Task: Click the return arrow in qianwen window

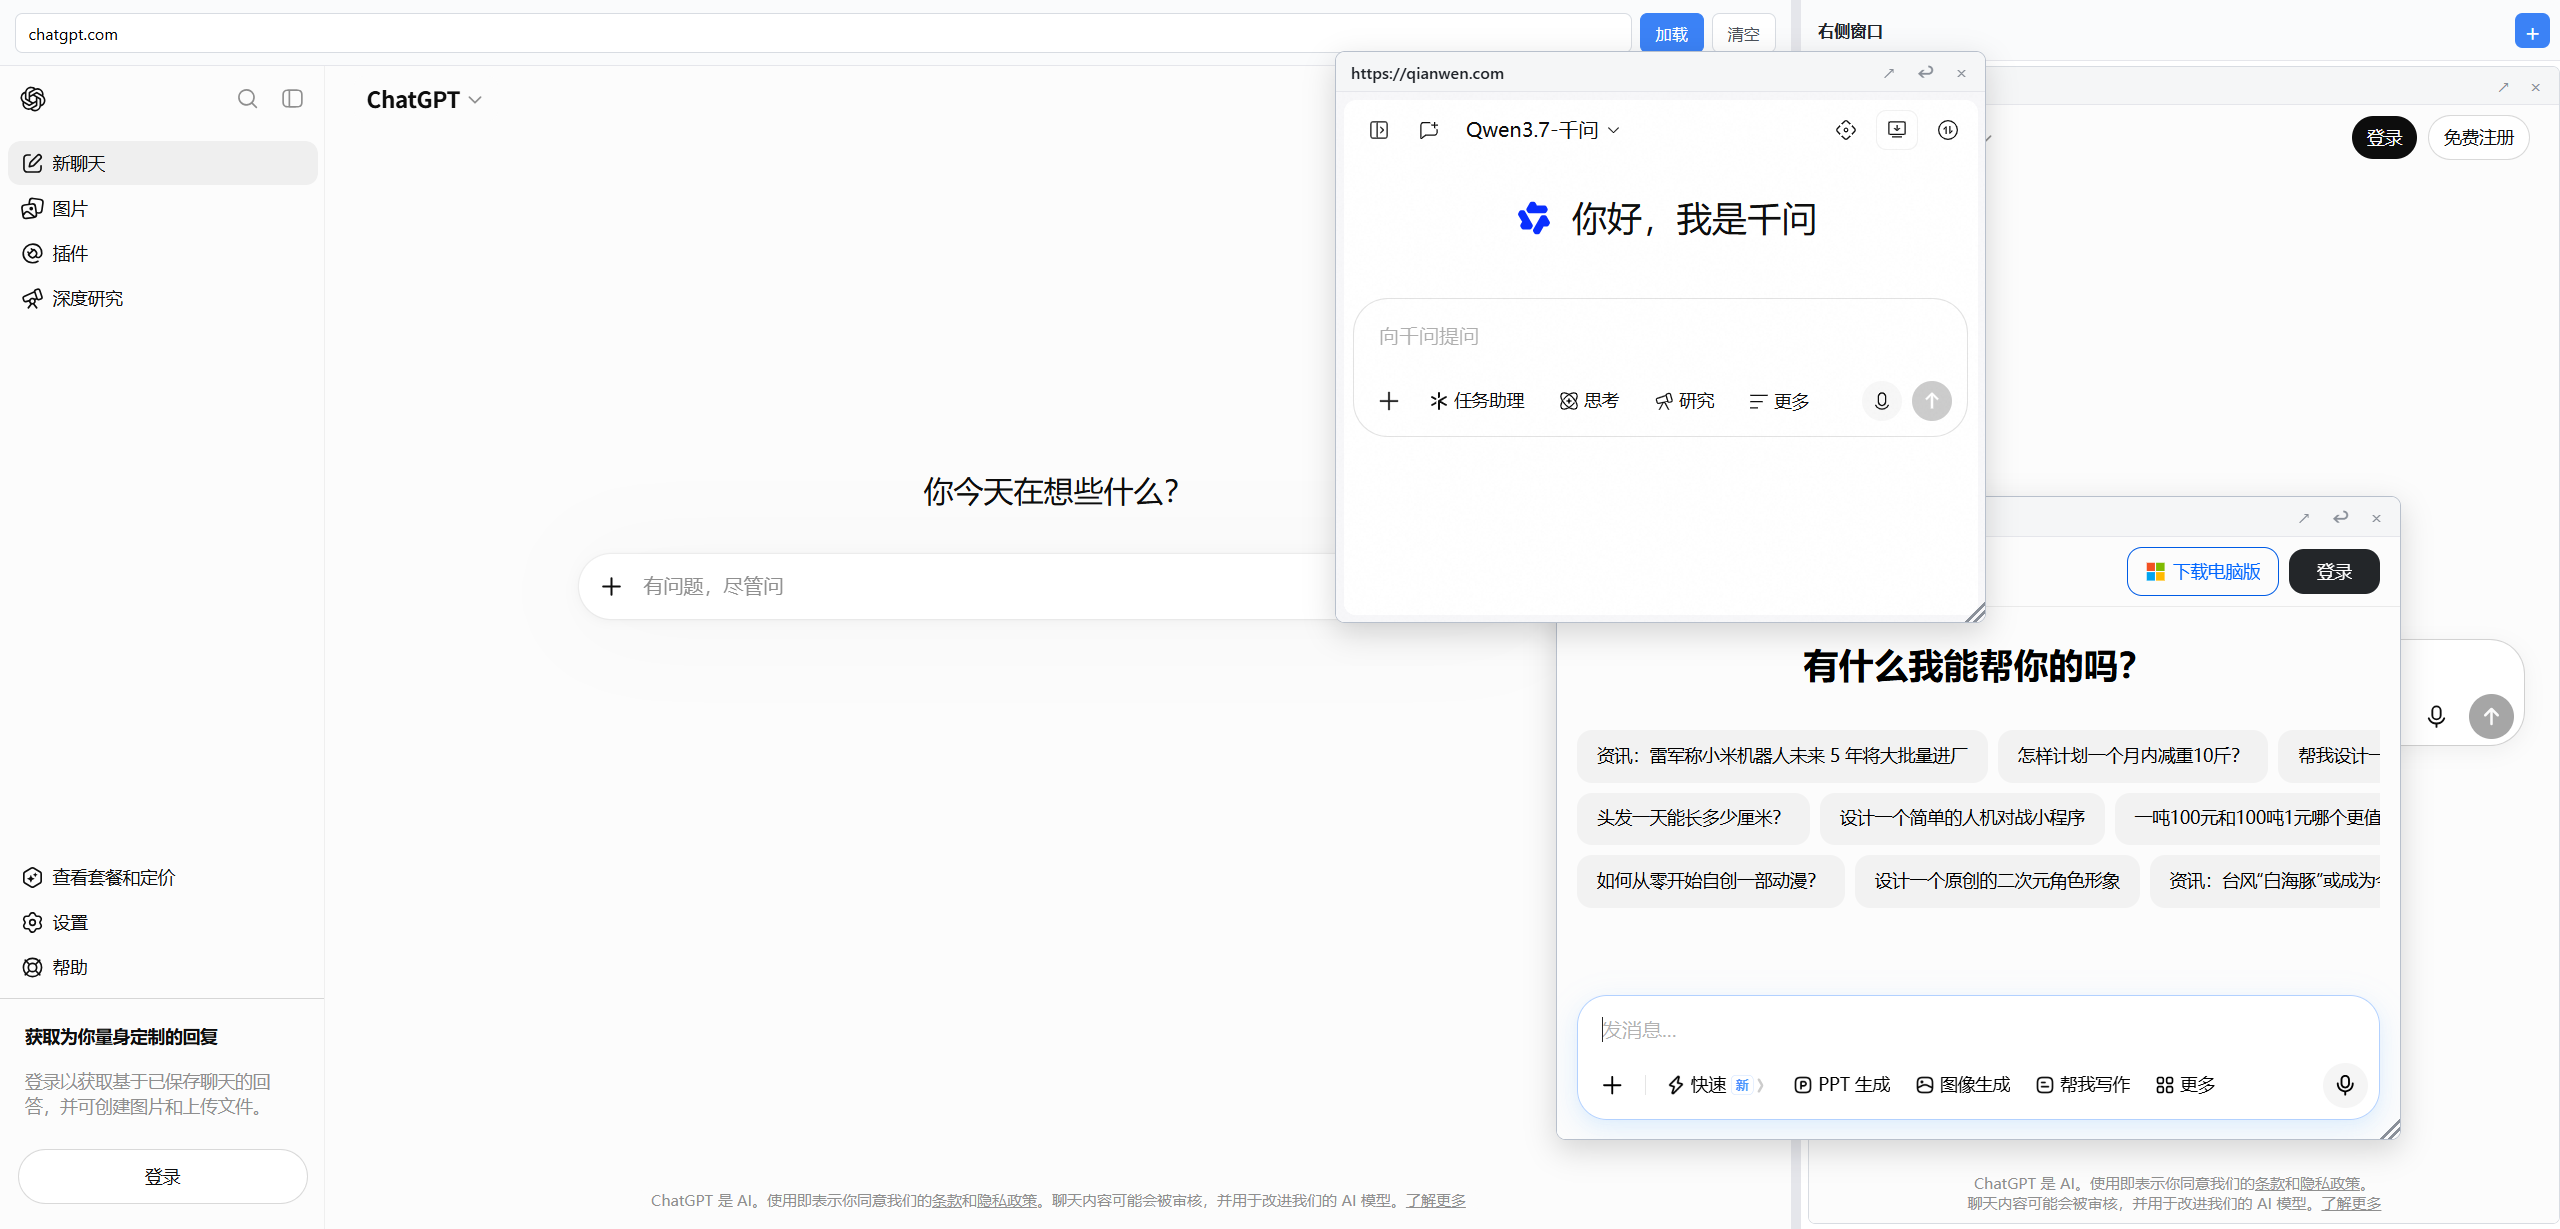Action: pyautogui.click(x=1925, y=73)
